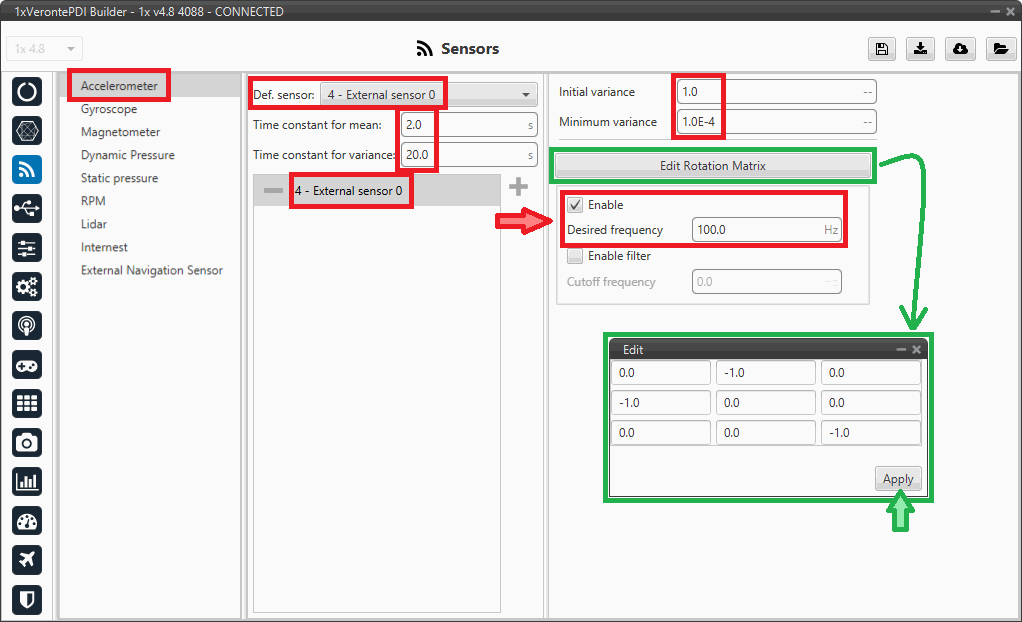The image size is (1022, 622).
Task: Check the Enable filter checkbox
Action: [x=575, y=256]
